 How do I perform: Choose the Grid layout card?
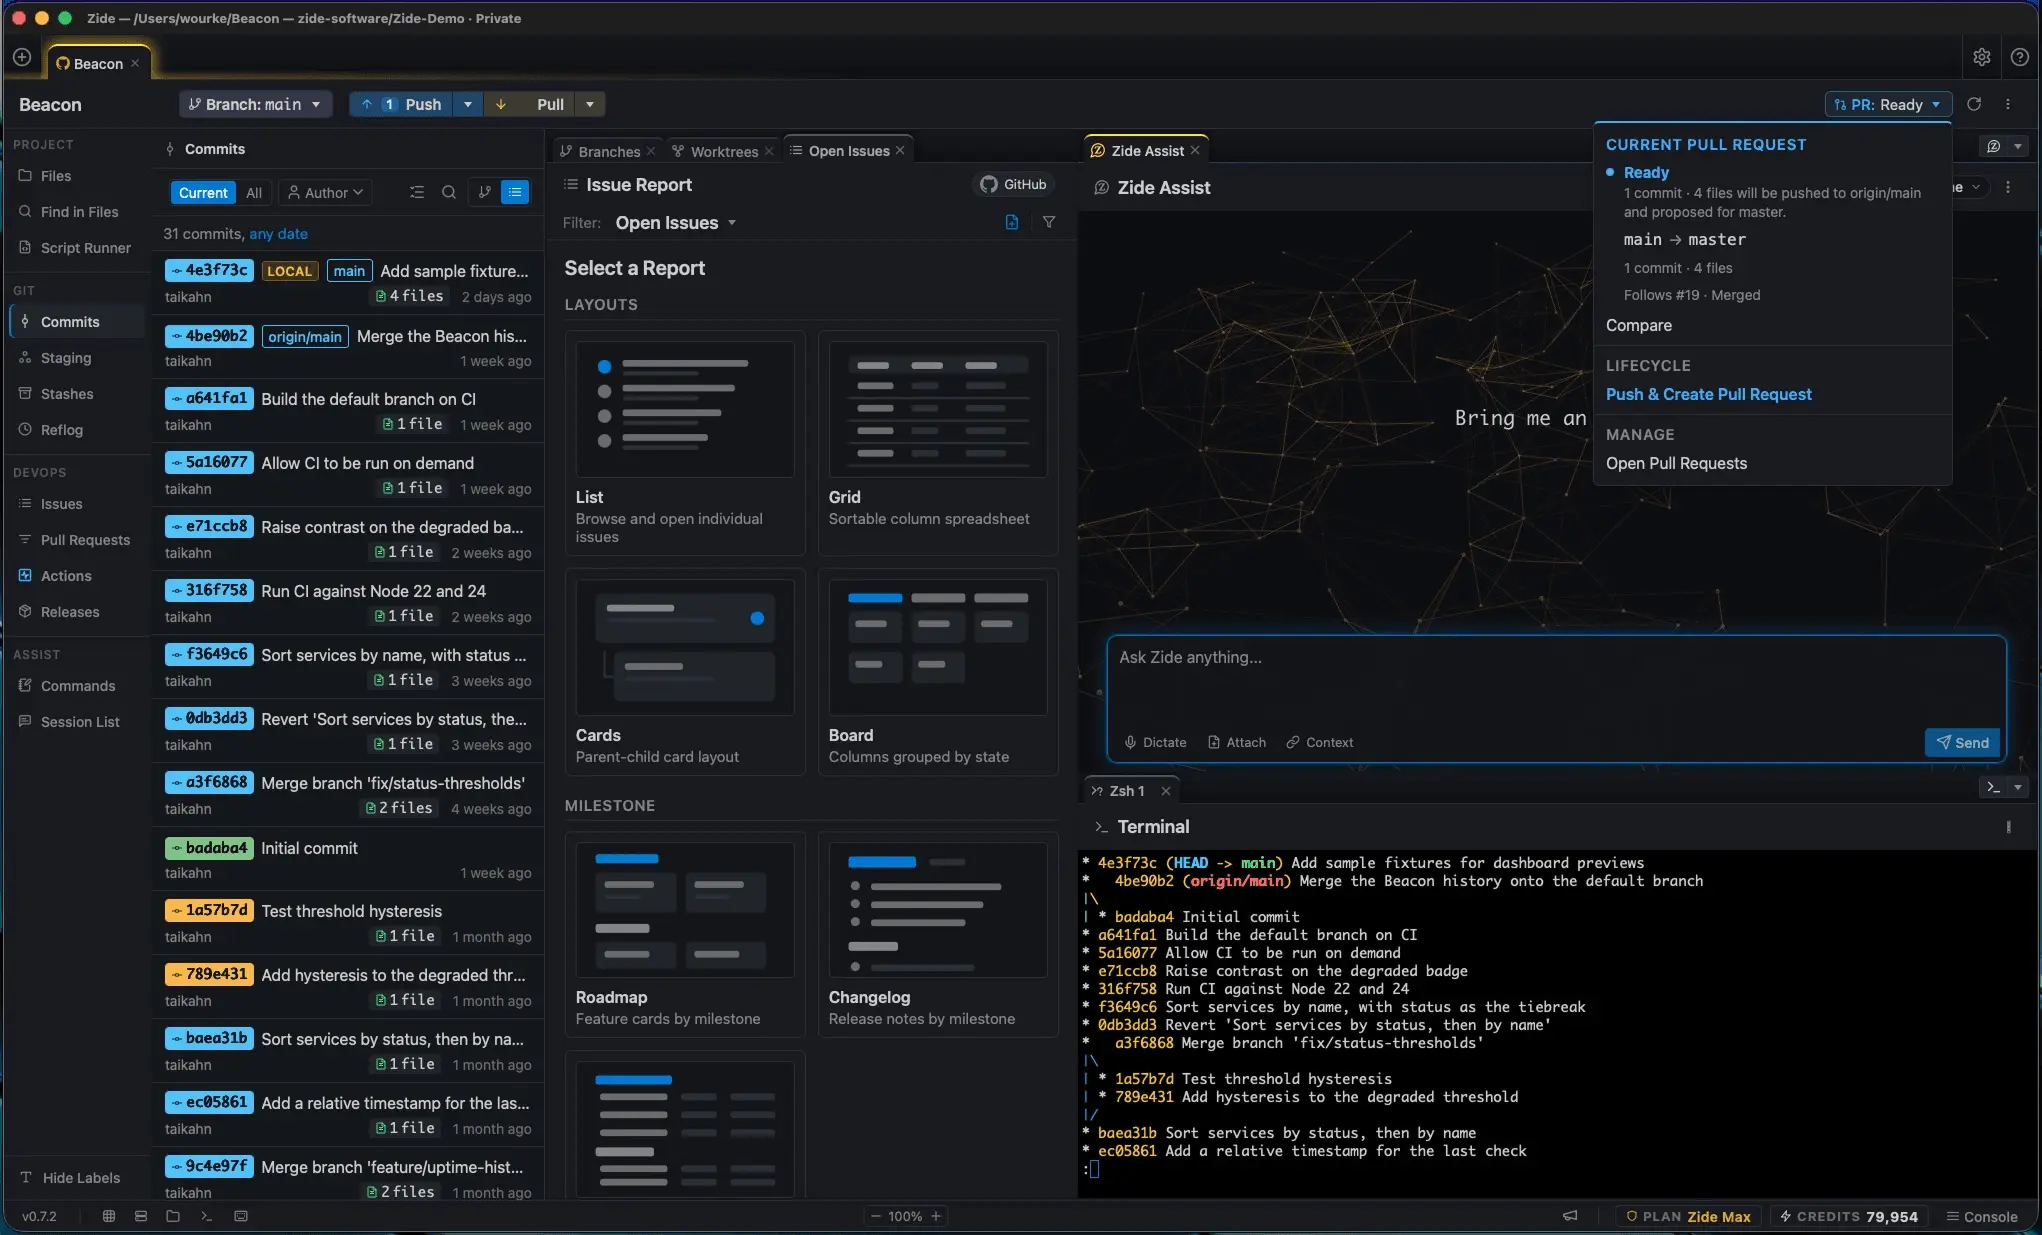pyautogui.click(x=937, y=443)
